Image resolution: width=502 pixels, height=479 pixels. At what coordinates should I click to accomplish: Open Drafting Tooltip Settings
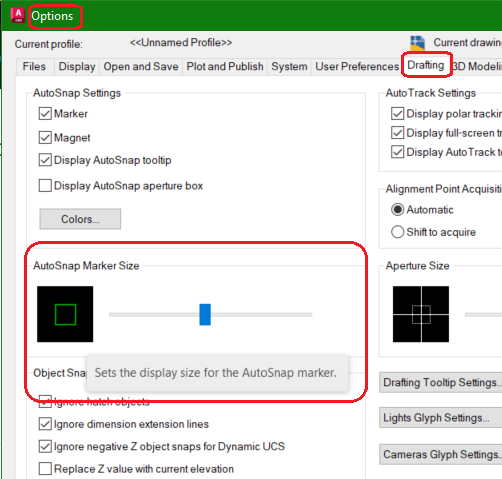[441, 382]
